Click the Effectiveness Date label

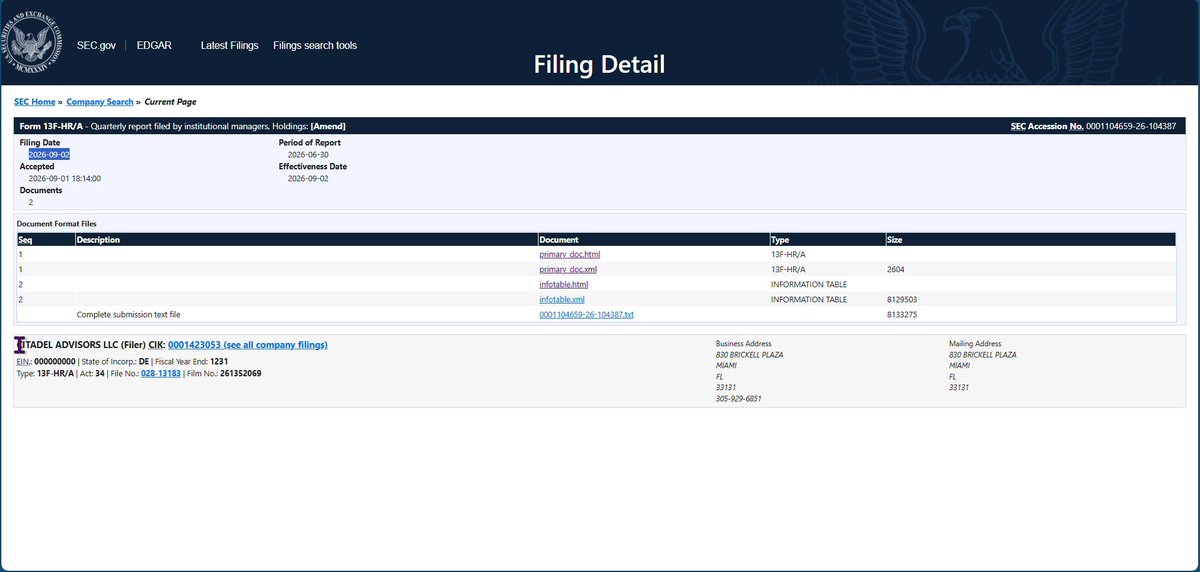point(313,167)
